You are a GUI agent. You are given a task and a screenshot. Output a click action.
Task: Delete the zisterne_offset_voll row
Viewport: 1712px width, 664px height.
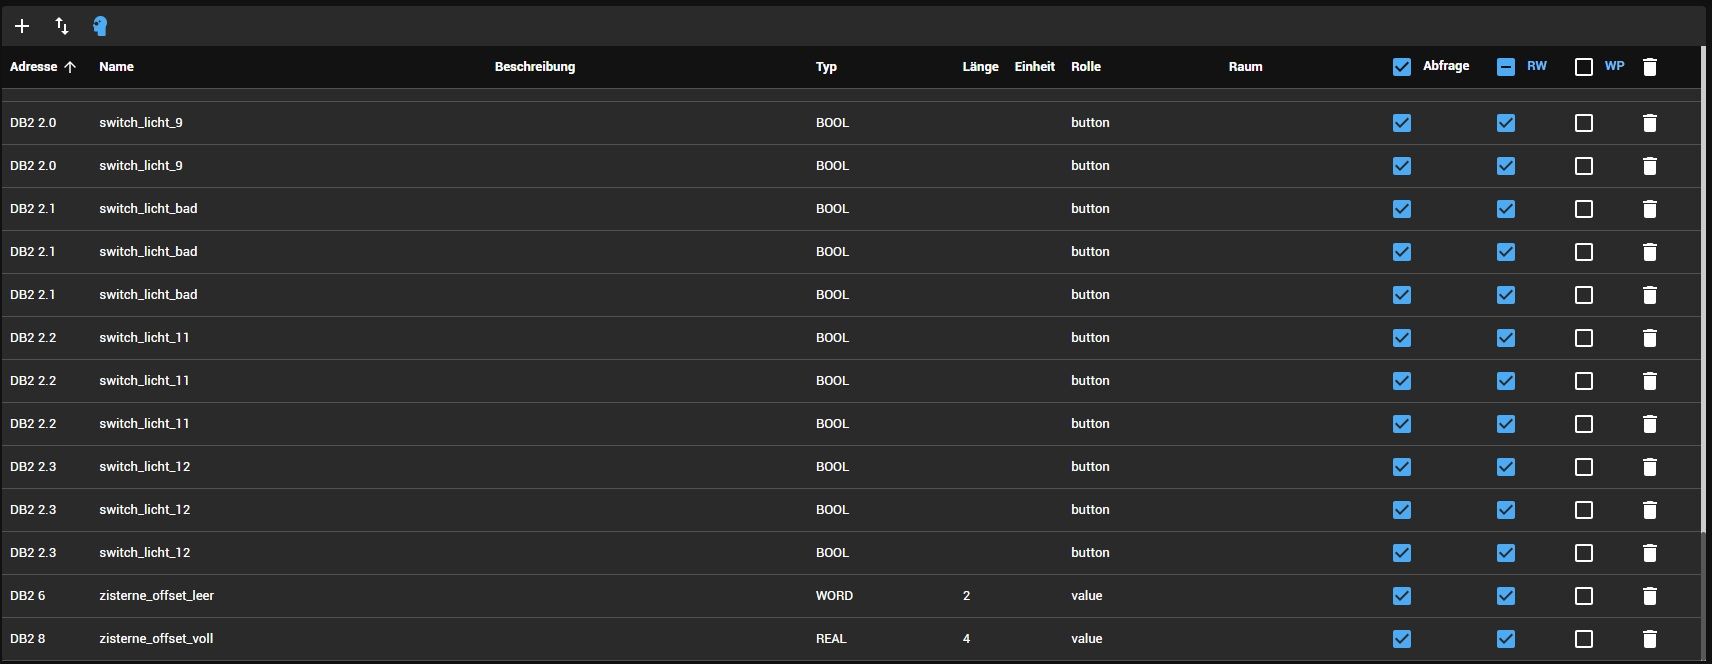click(x=1650, y=639)
